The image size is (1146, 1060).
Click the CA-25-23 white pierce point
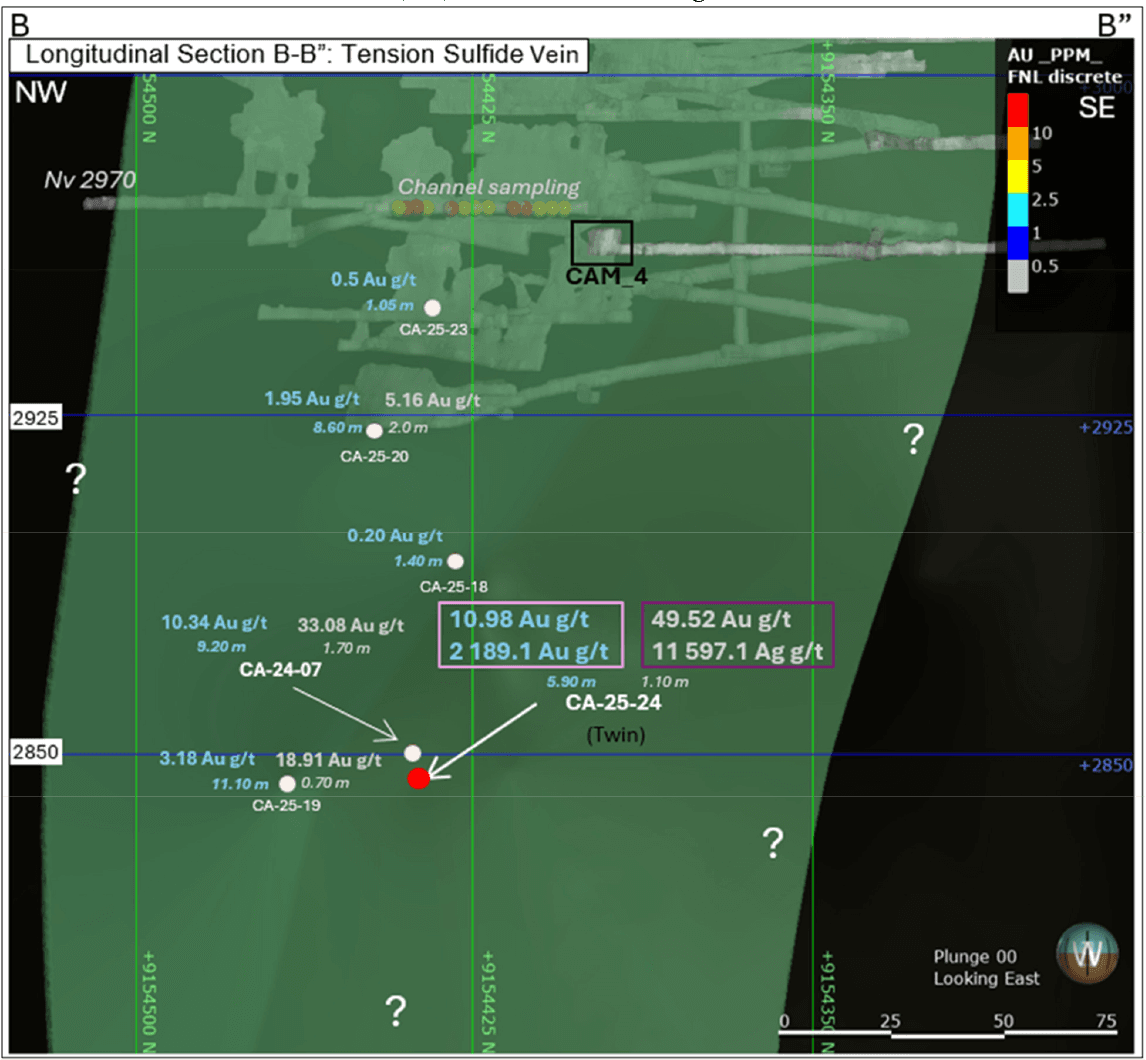point(433,308)
